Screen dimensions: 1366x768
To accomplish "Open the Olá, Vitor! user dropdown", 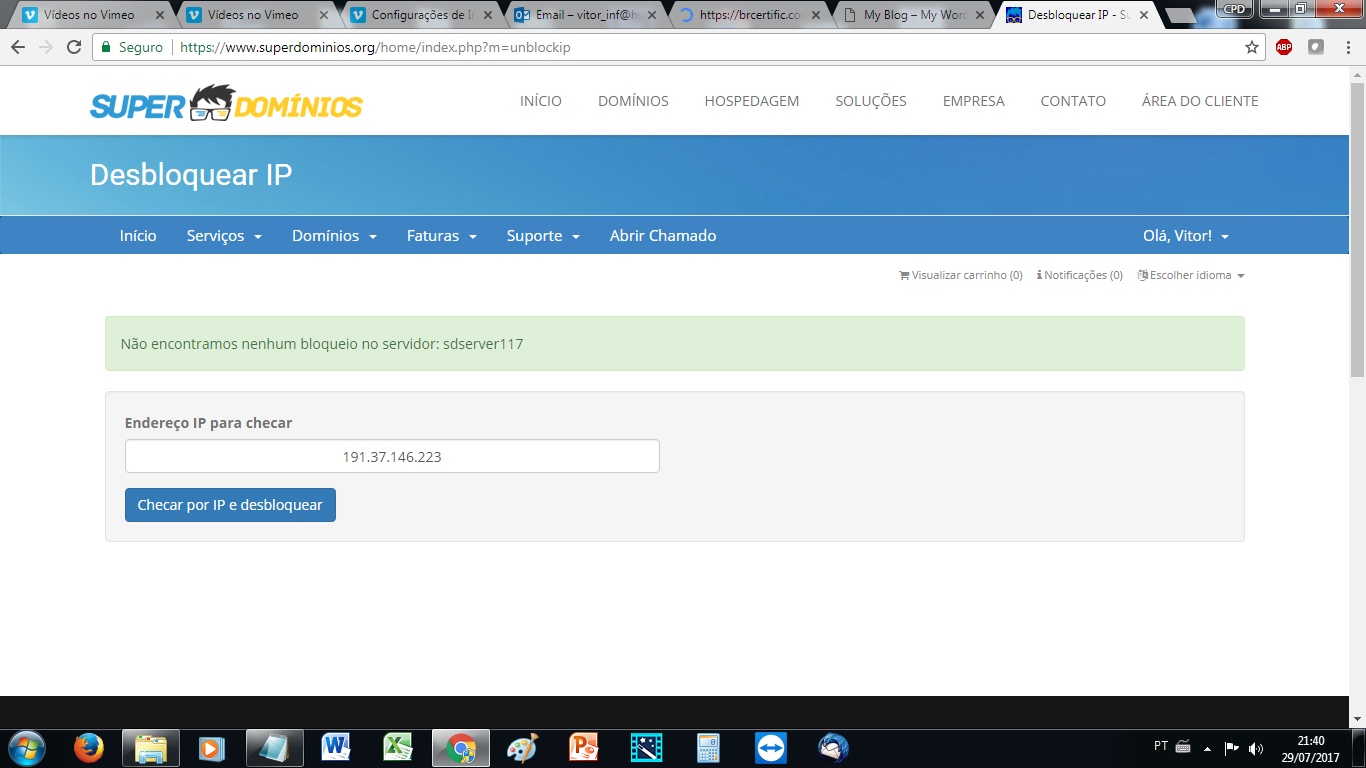I will pos(1185,236).
